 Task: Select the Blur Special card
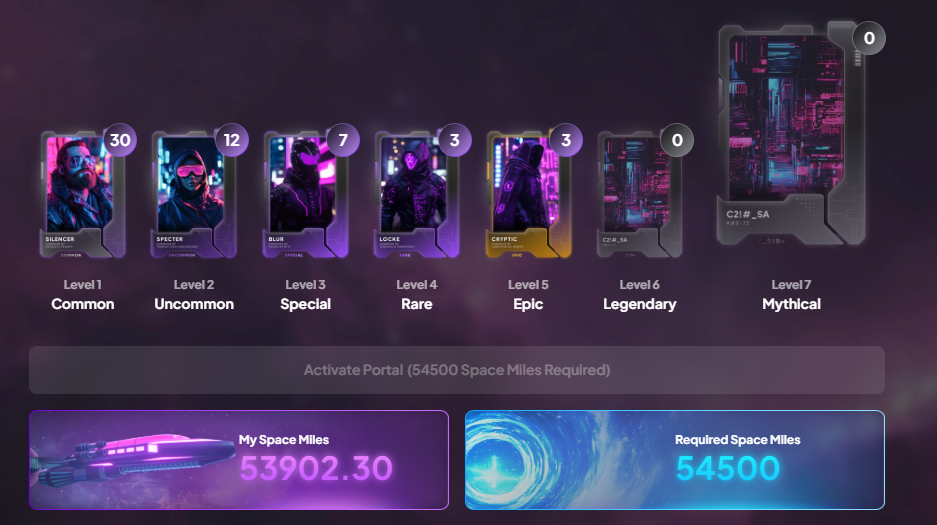click(x=305, y=195)
